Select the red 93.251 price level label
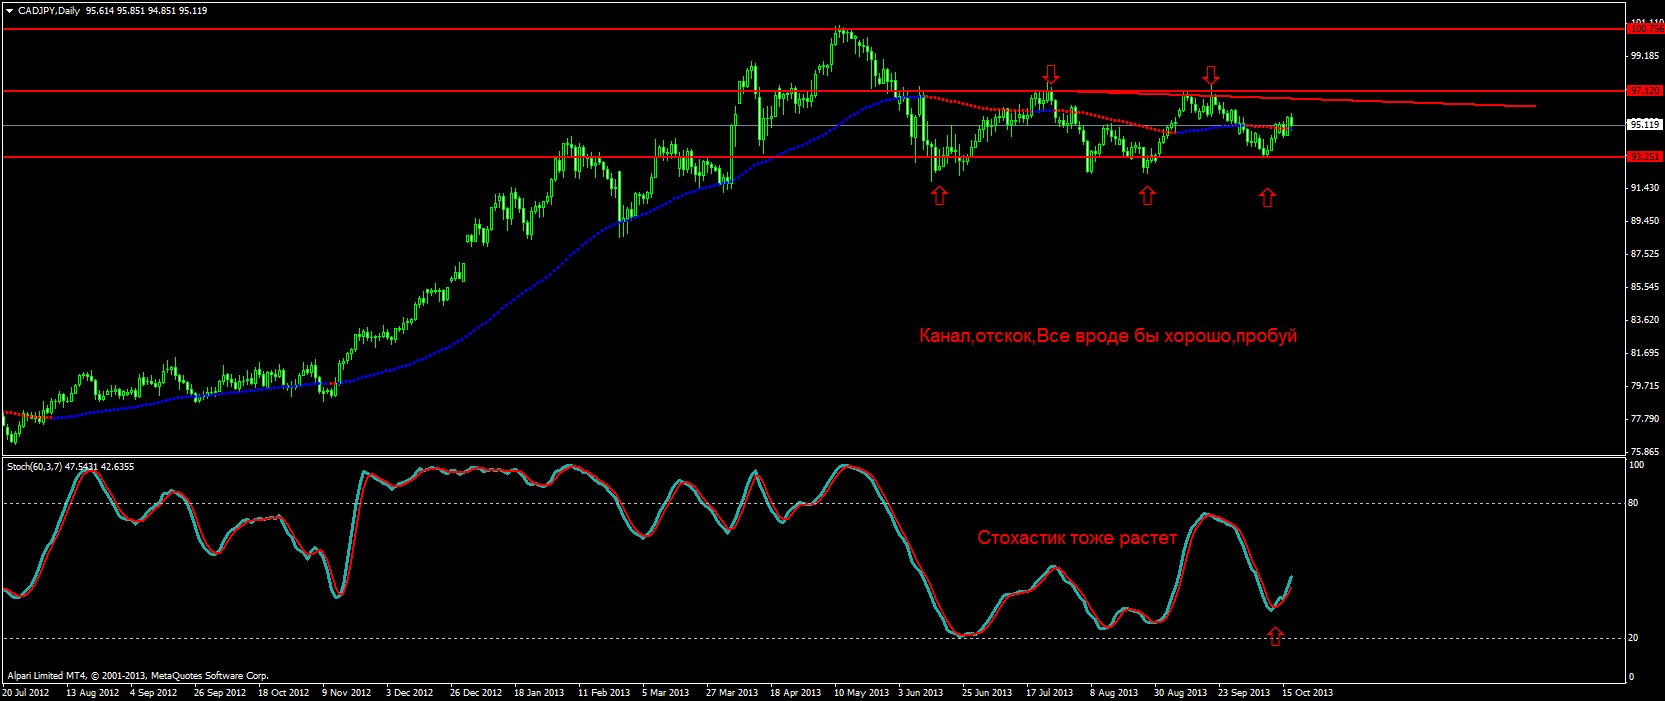Viewport: 1665px width, 701px height. click(1645, 157)
